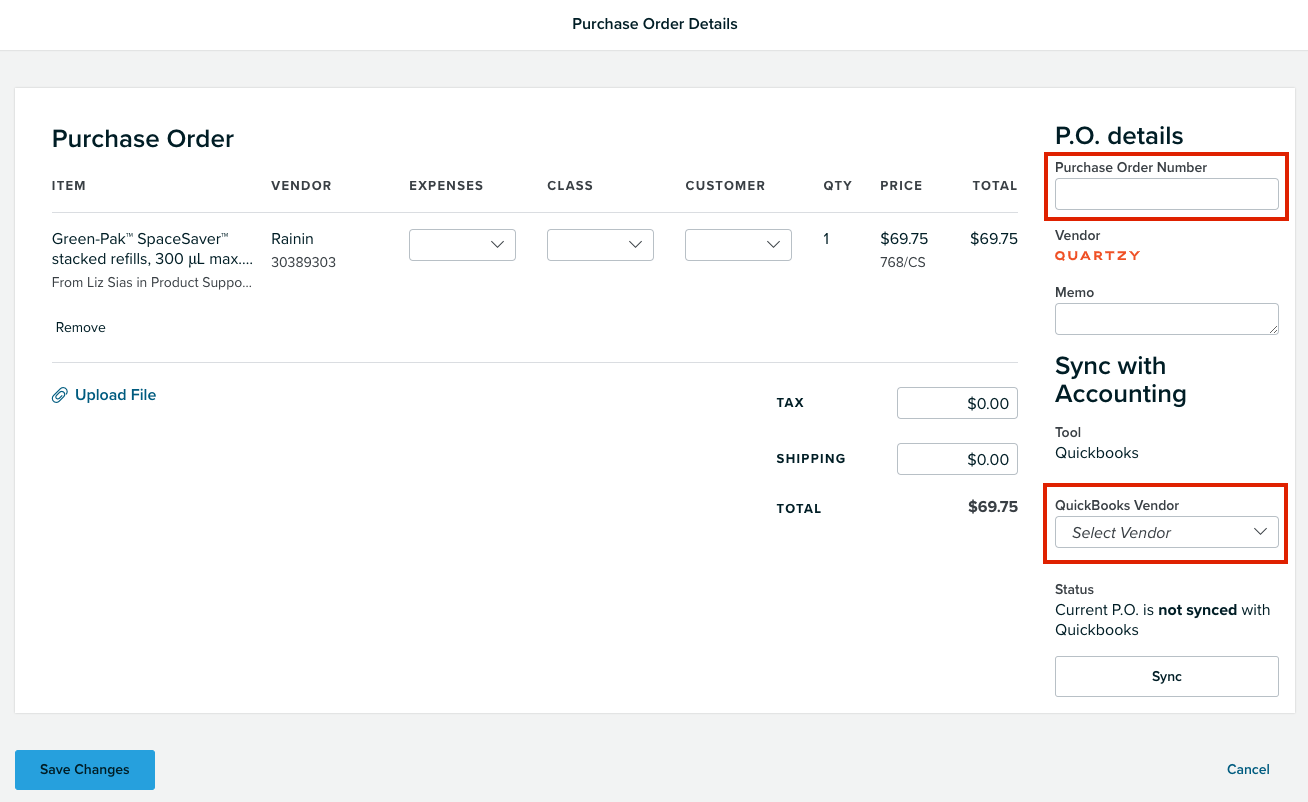Image resolution: width=1308 pixels, height=802 pixels.
Task: Click the Quartzy vendor logo
Action: point(1097,256)
